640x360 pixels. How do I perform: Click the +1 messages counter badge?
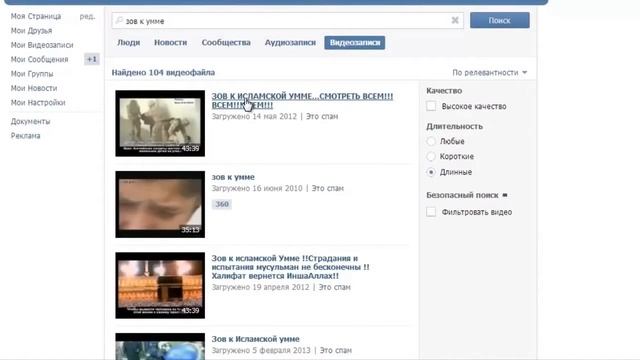point(92,59)
